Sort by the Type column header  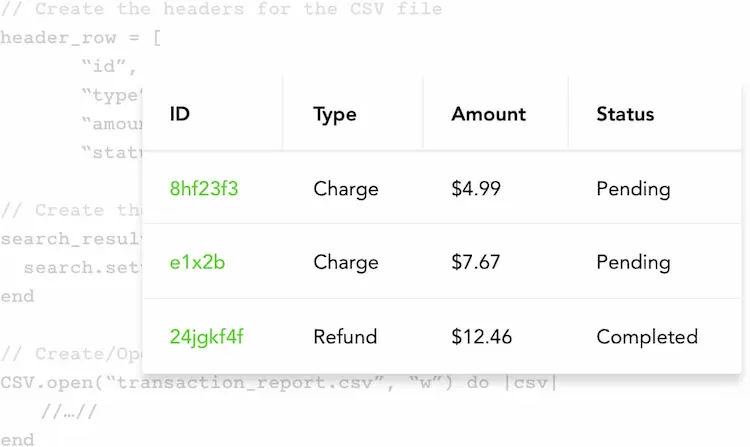(335, 115)
